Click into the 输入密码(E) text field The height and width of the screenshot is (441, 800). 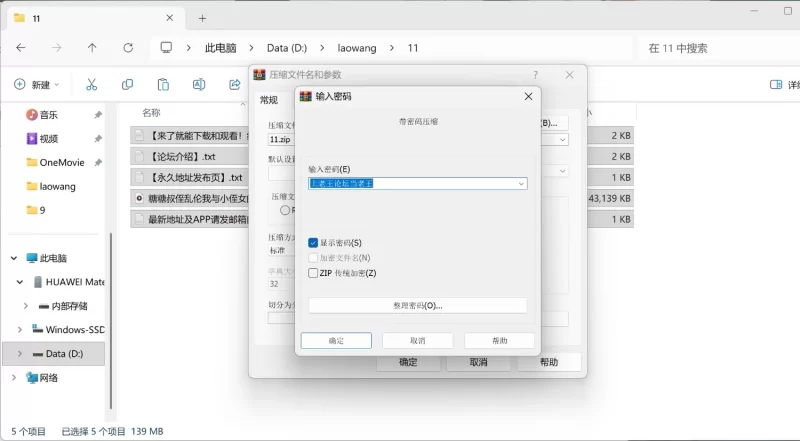[x=410, y=184]
